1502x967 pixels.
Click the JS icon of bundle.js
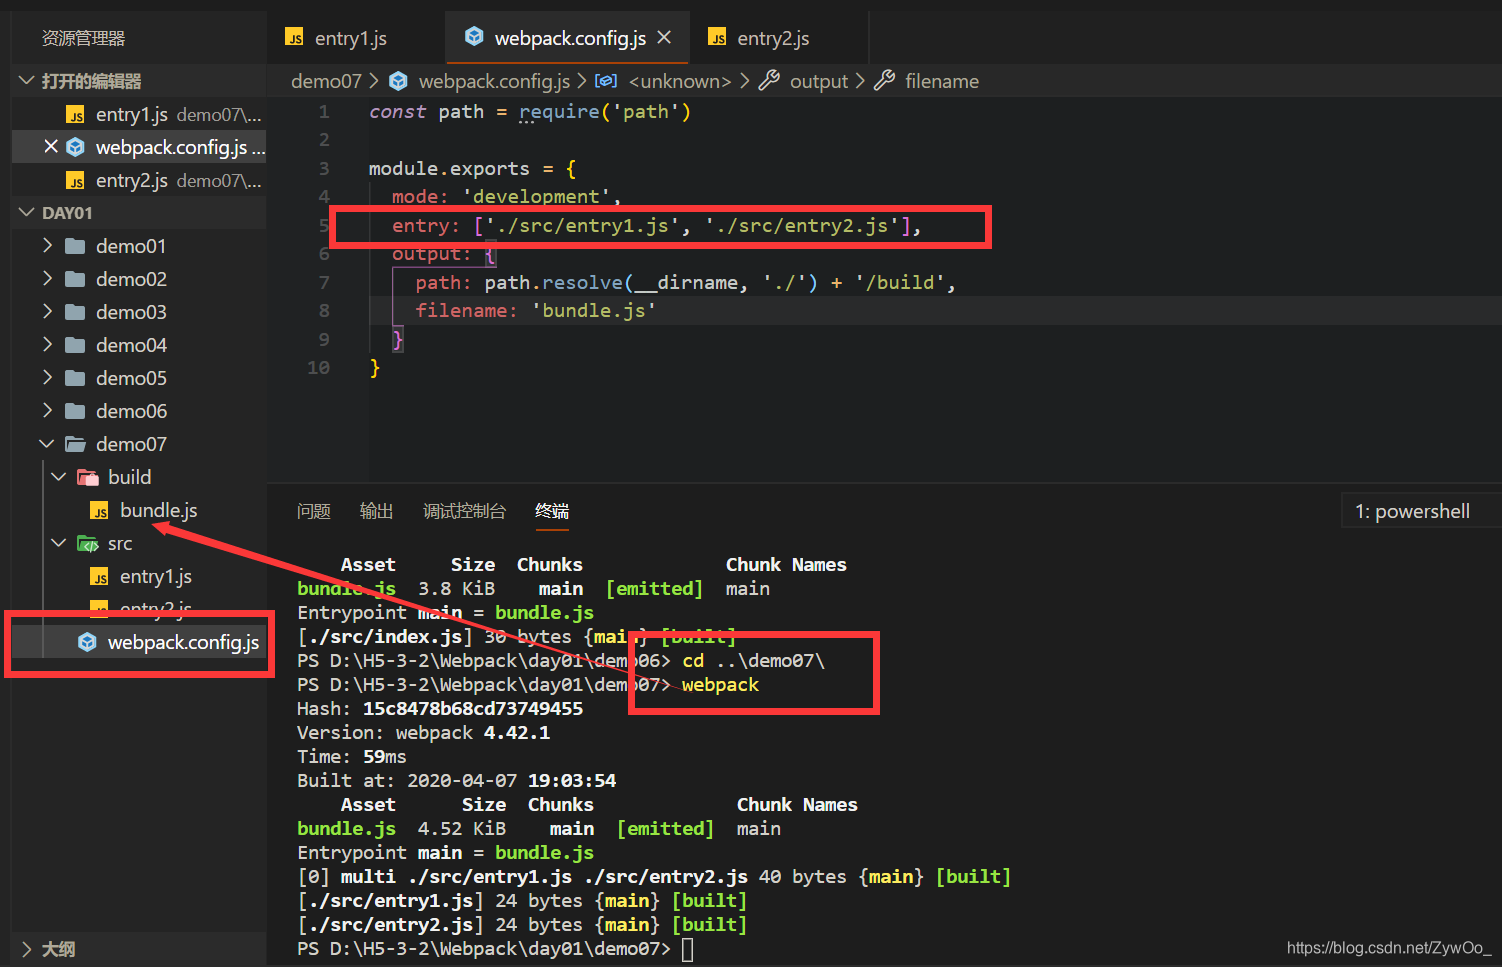[99, 511]
